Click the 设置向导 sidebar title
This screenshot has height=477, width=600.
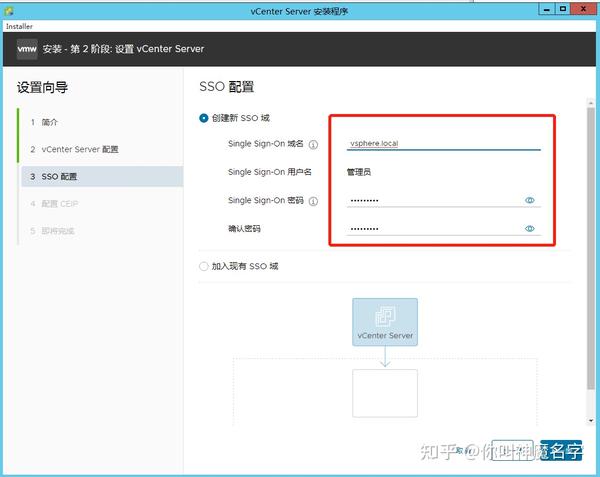click(x=42, y=87)
